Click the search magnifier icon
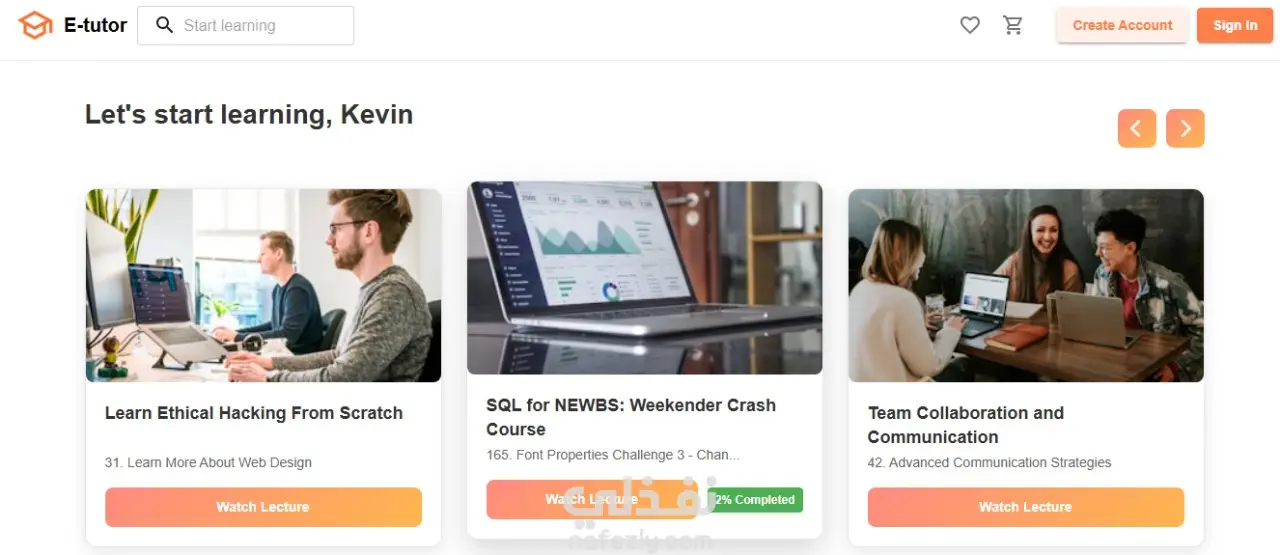 tap(165, 25)
